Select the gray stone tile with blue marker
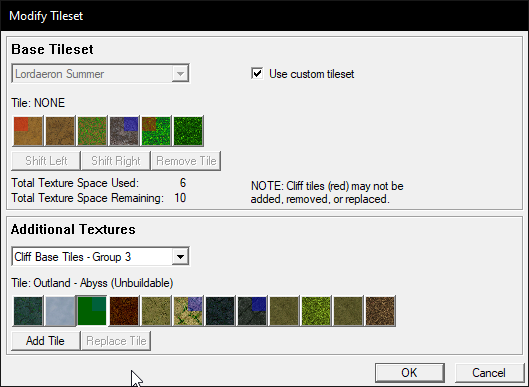 click(x=124, y=131)
